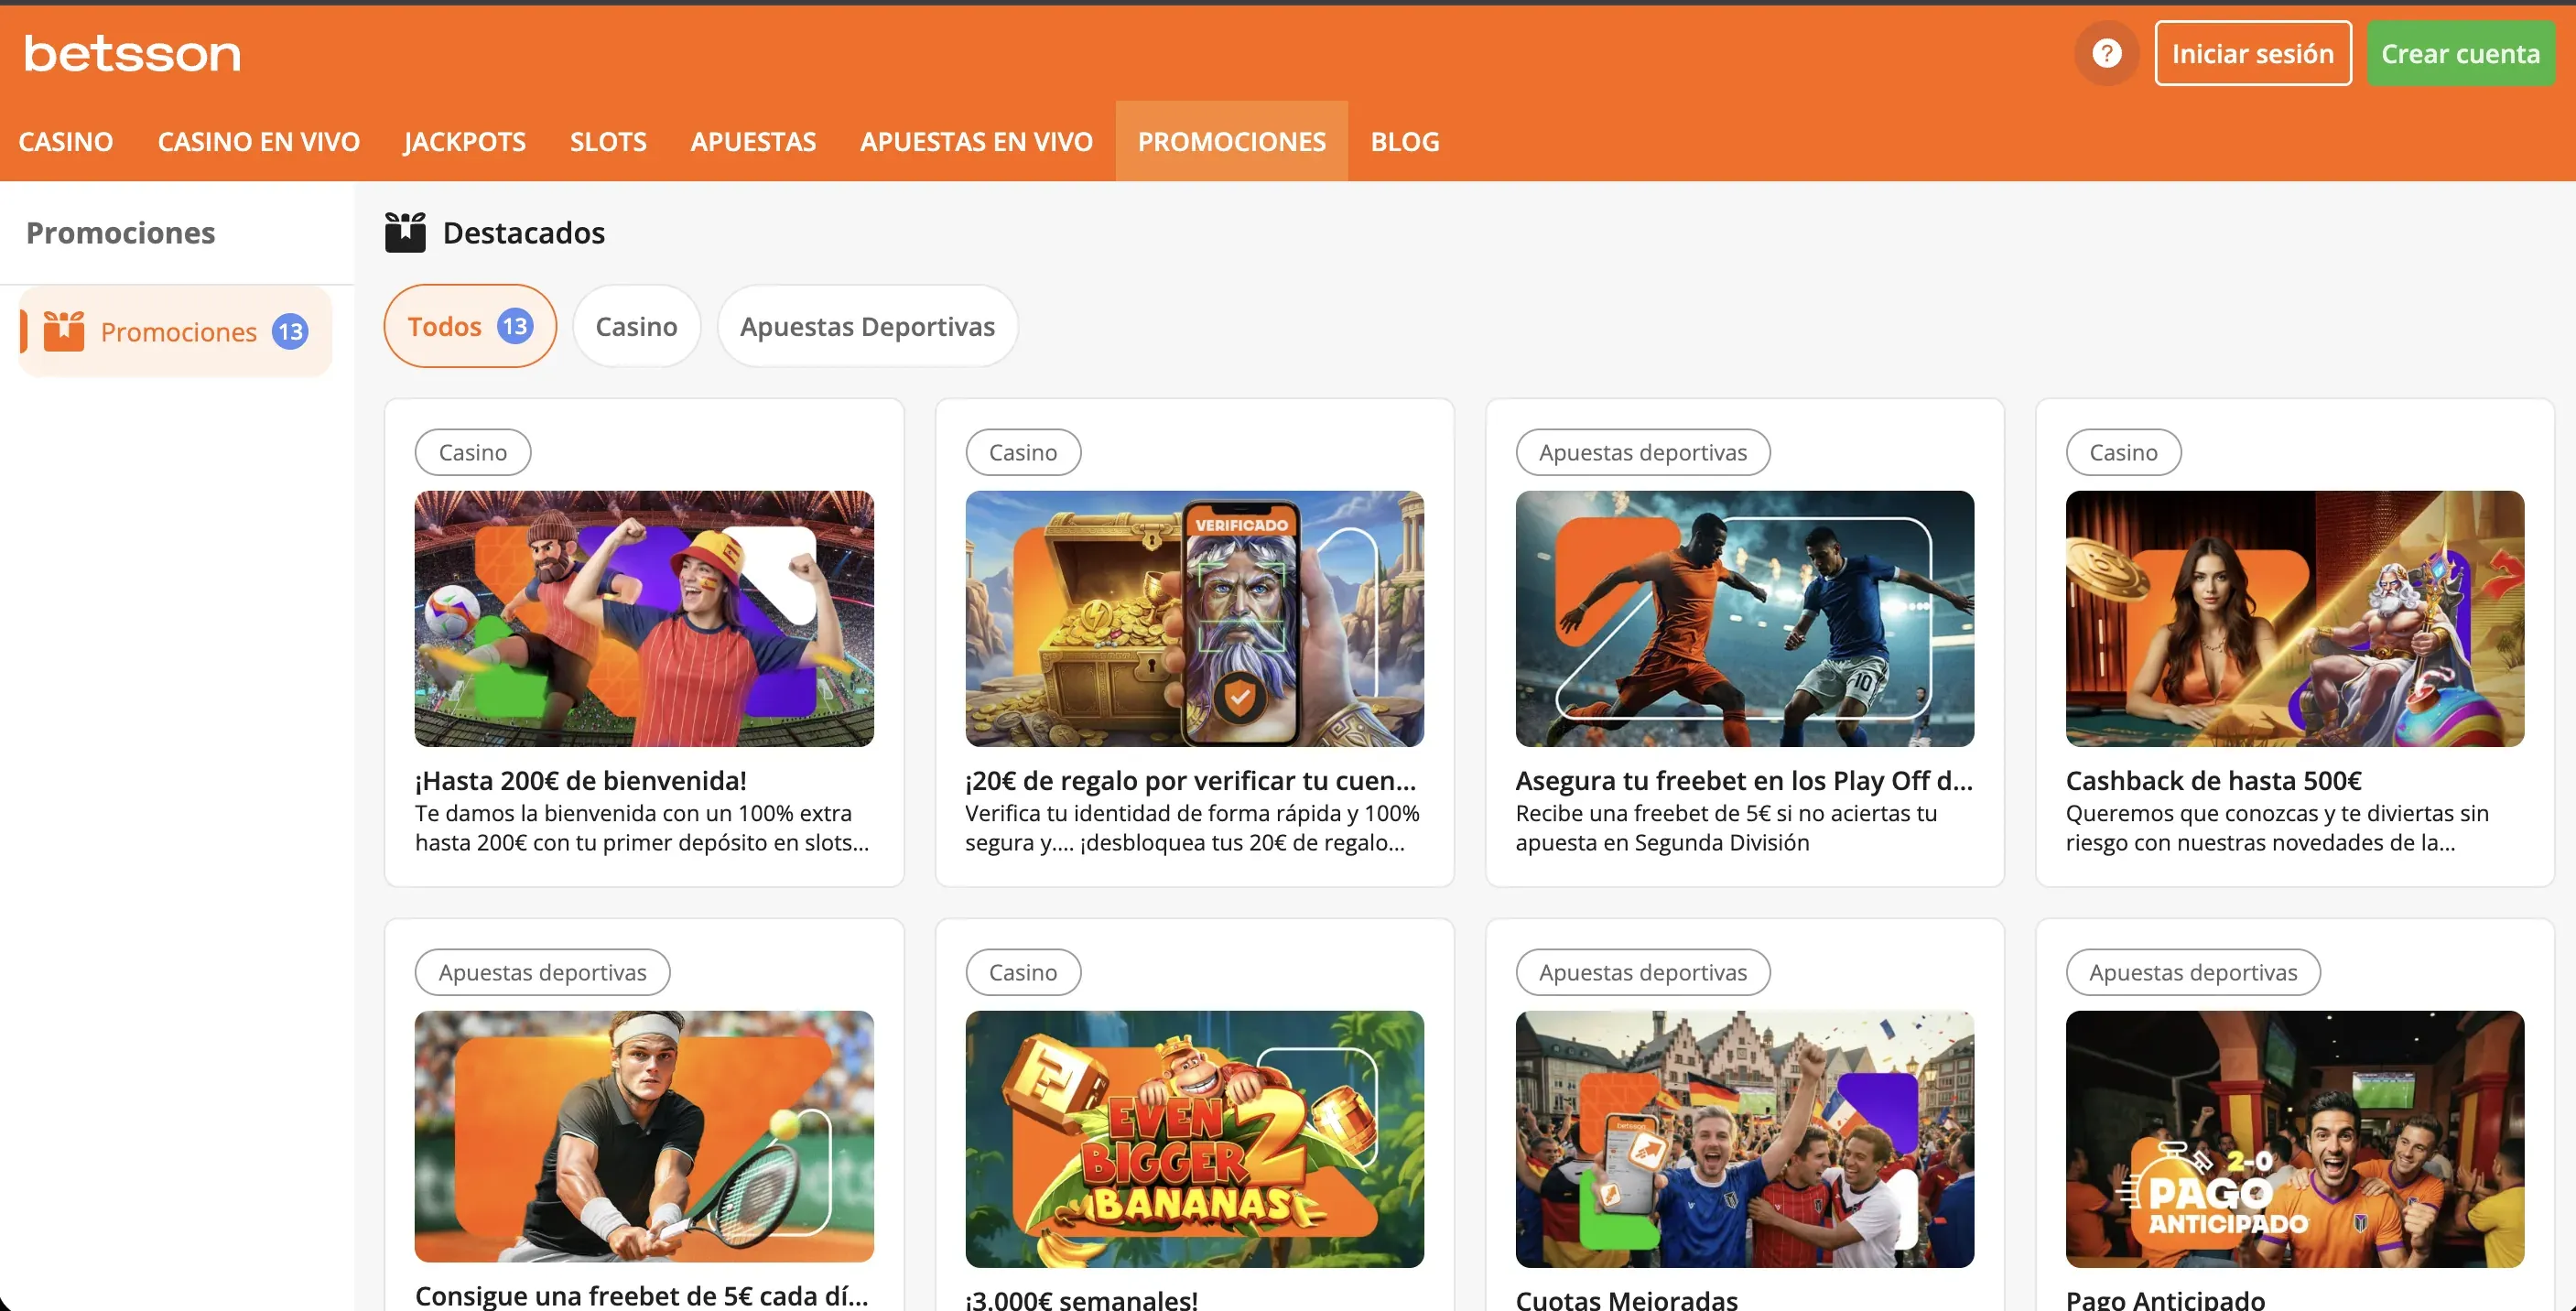
Task: Click Apuestas deportivas tag on Pago Anticipado card
Action: (2193, 972)
